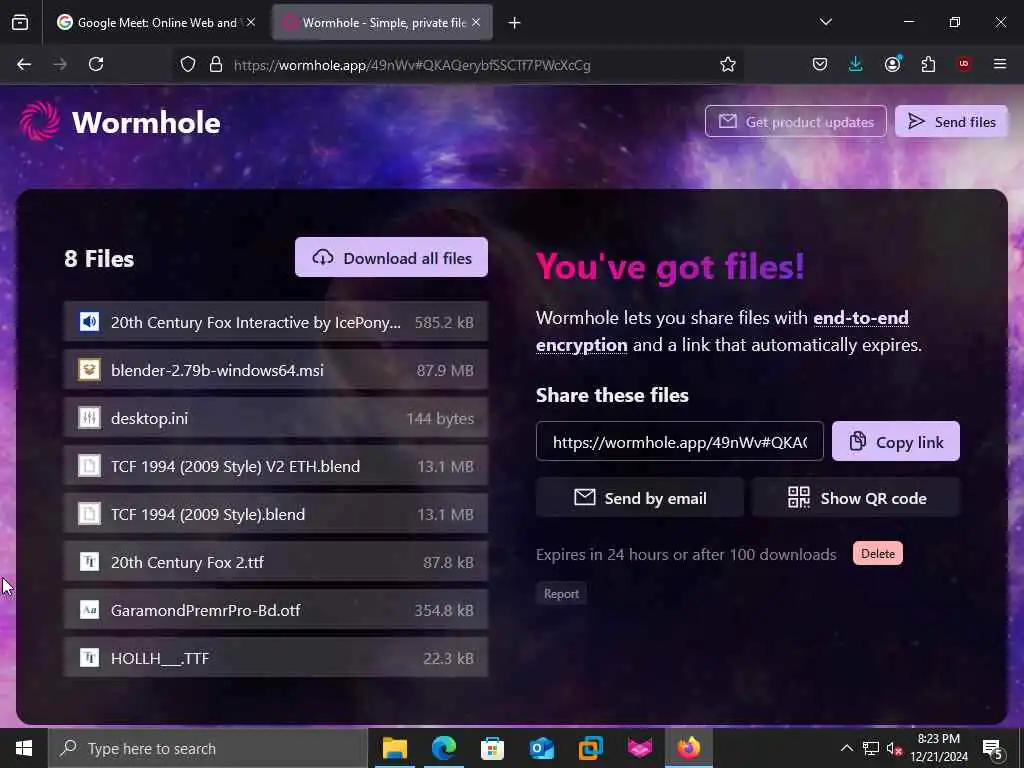Click Download all files button
Image resolution: width=1024 pixels, height=768 pixels.
point(391,257)
